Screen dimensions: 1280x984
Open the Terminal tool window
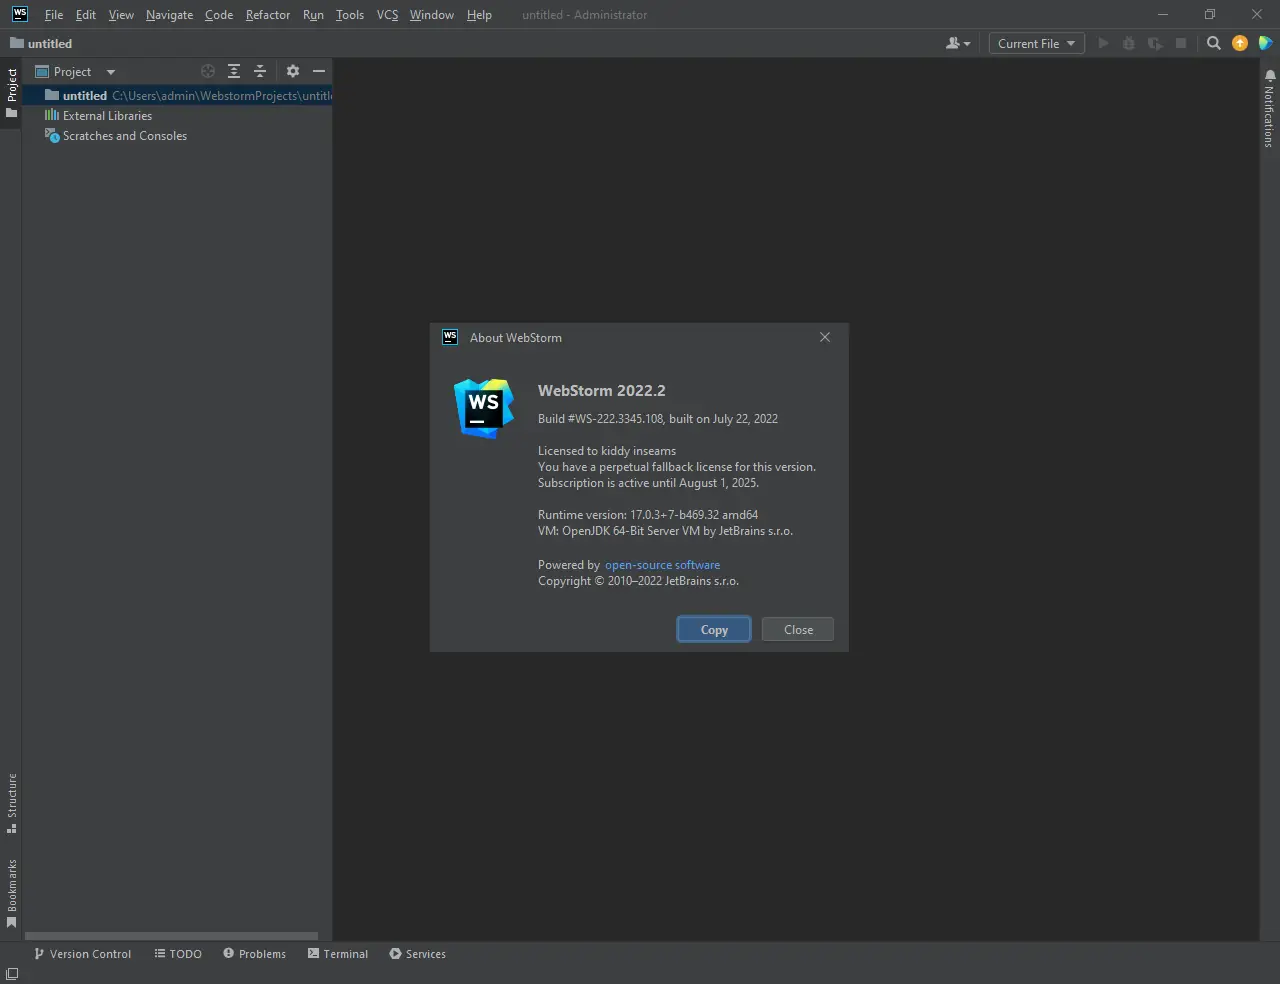pyautogui.click(x=338, y=954)
